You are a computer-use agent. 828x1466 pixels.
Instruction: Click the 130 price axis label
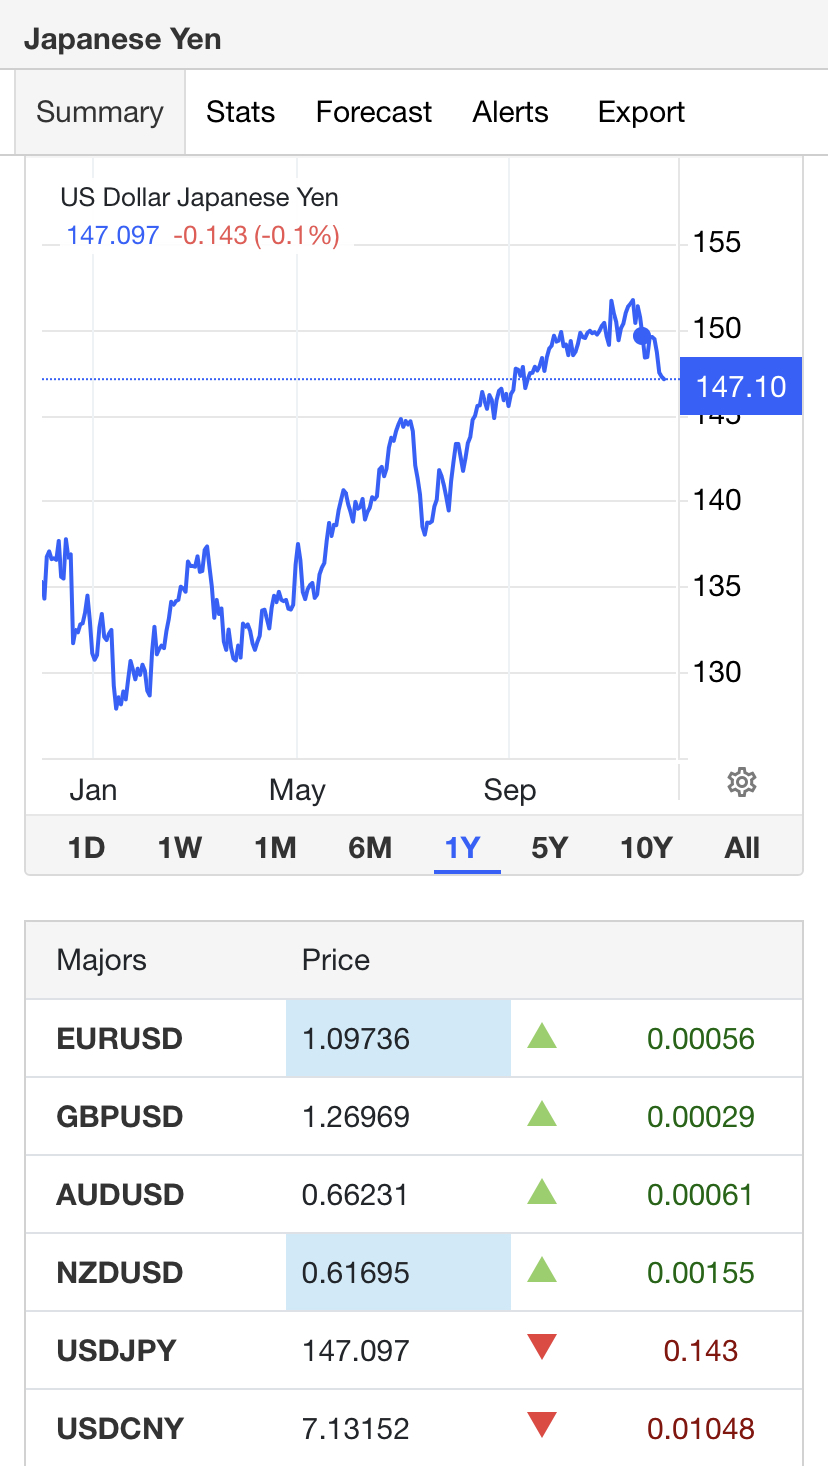(717, 671)
